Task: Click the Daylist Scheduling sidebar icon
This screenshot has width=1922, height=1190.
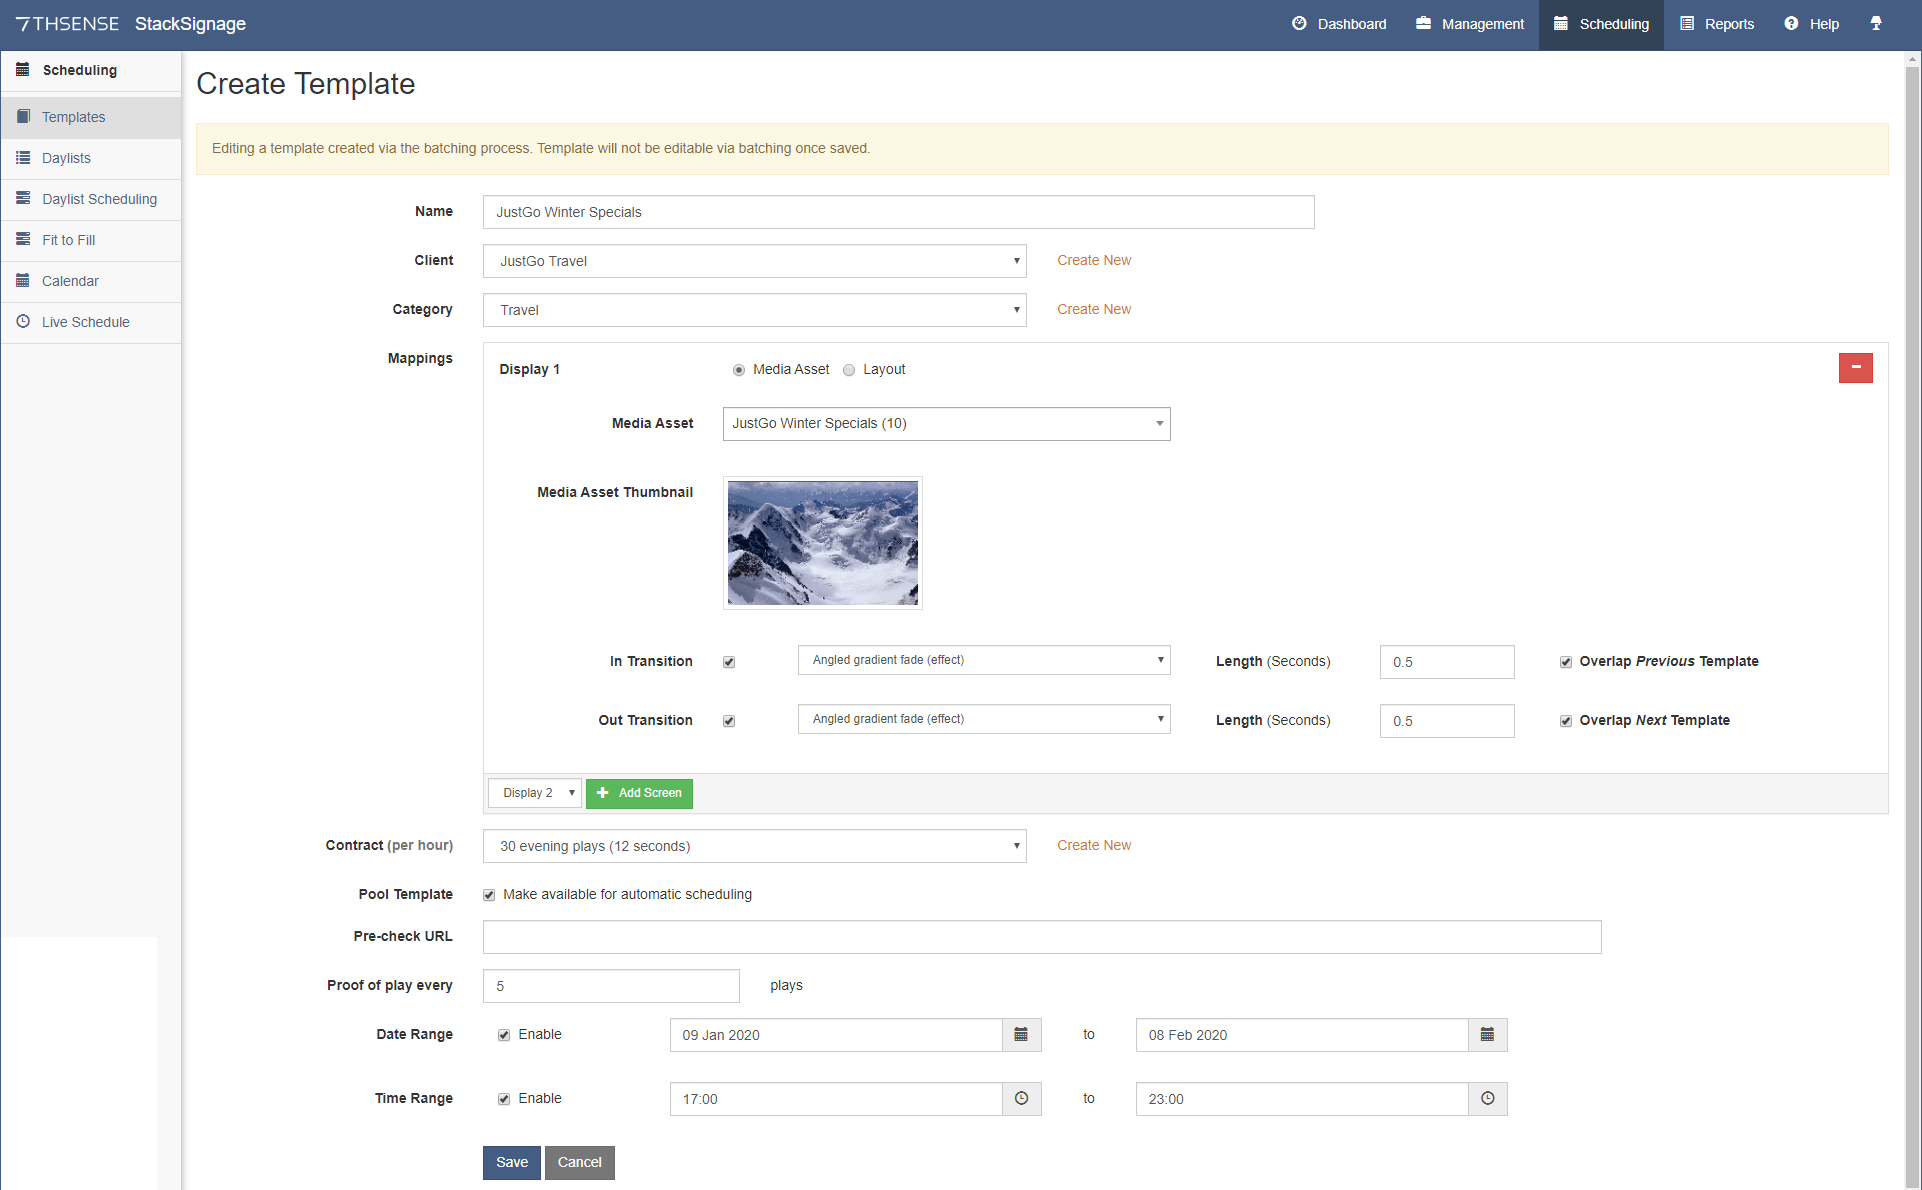Action: pyautogui.click(x=23, y=199)
